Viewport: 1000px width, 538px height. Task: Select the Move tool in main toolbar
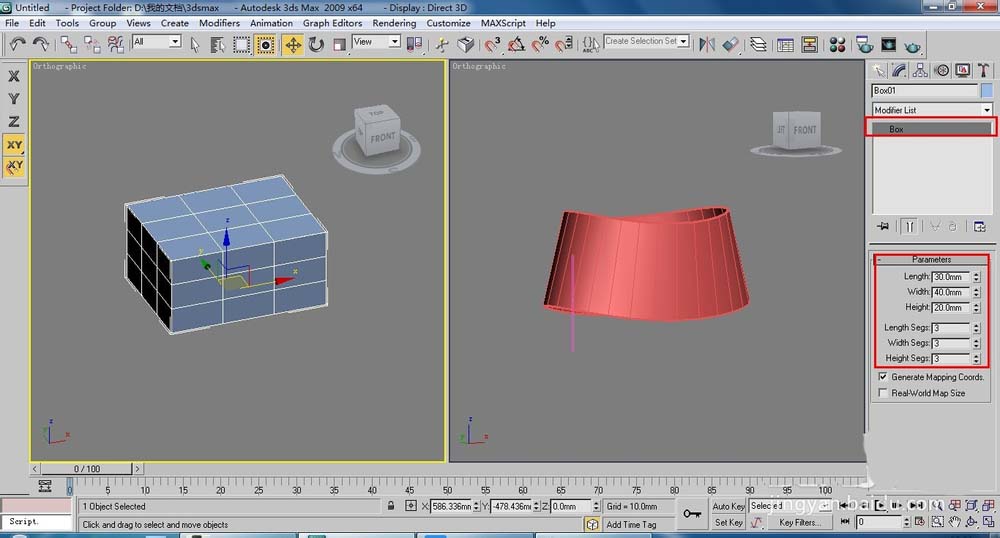[x=293, y=44]
